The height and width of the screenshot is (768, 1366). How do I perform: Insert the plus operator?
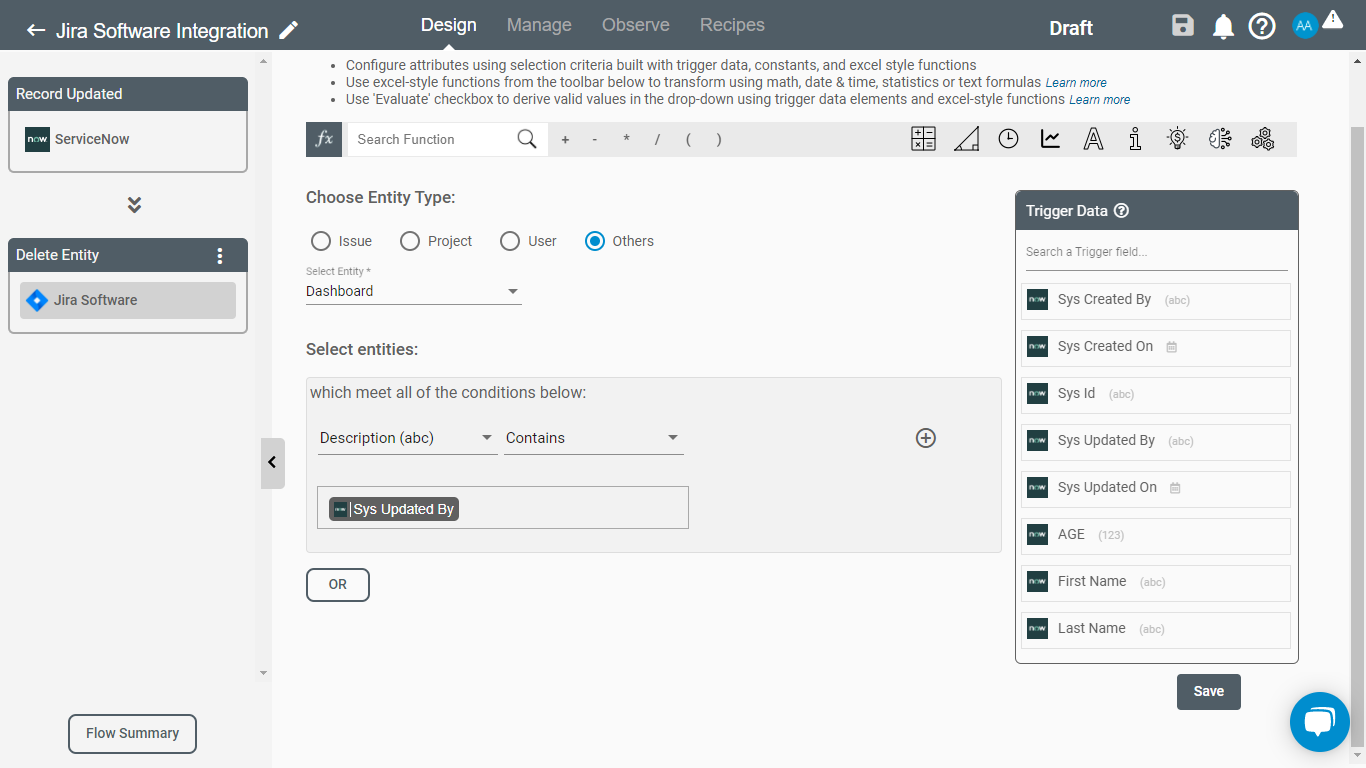[565, 140]
